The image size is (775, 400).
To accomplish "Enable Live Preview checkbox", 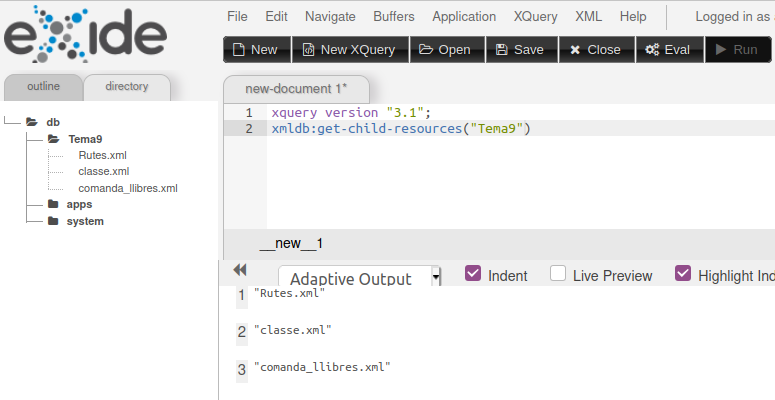I will tap(558, 274).
